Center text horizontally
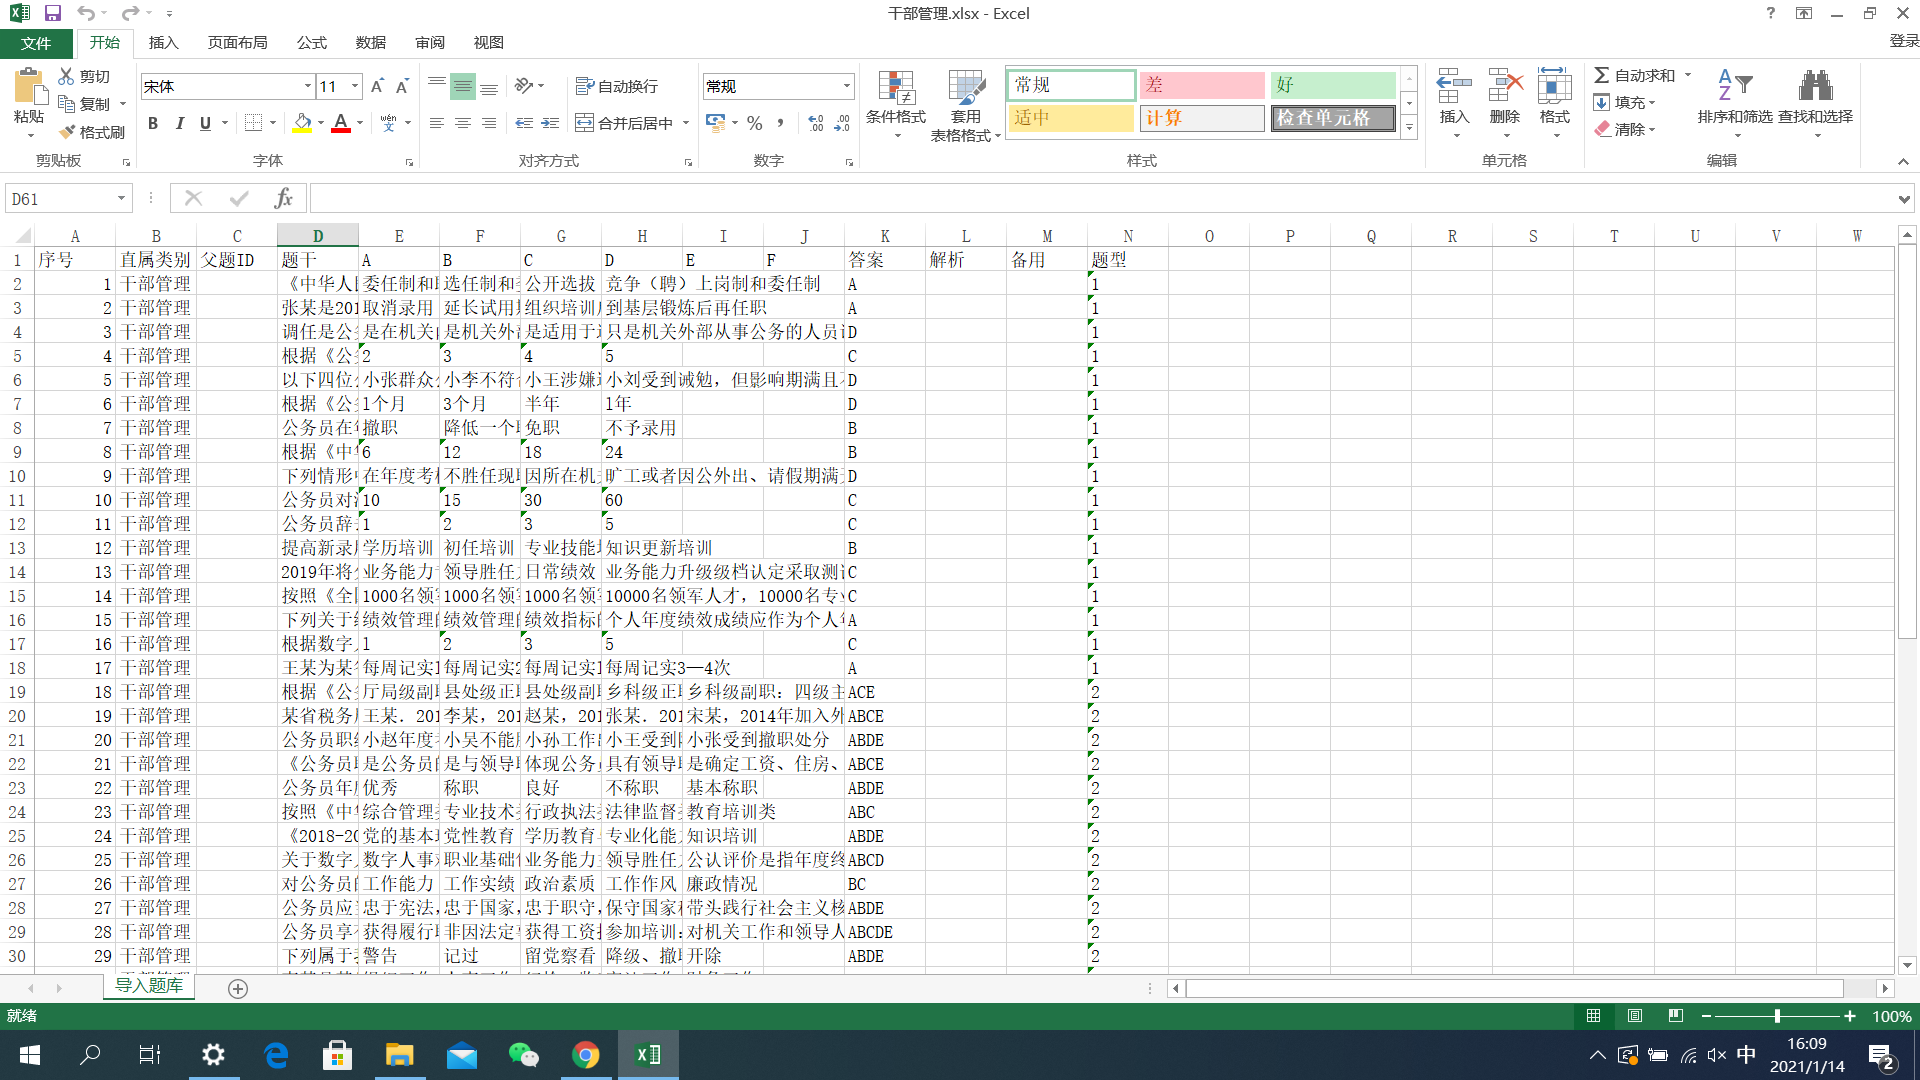The width and height of the screenshot is (1920, 1080). (x=463, y=123)
